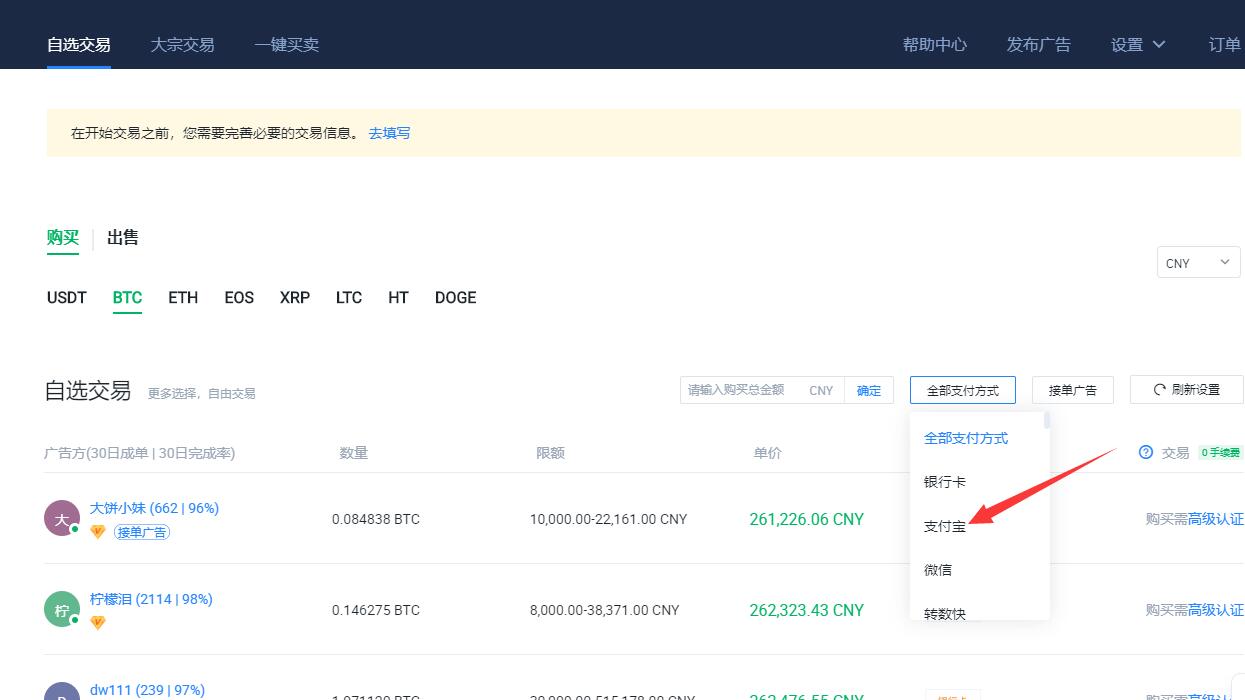Click the crown badge under 柠檬泪
This screenshot has height=700, width=1245.
point(98,622)
